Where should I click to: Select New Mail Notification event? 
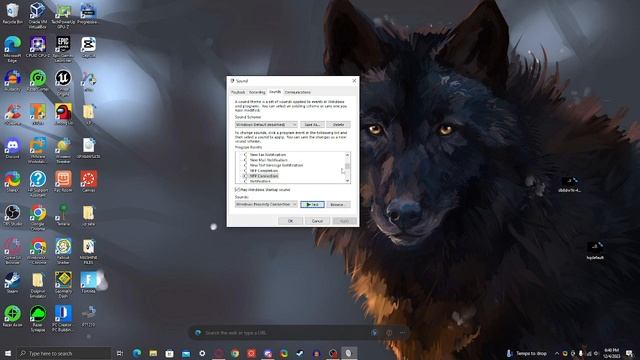[269, 160]
